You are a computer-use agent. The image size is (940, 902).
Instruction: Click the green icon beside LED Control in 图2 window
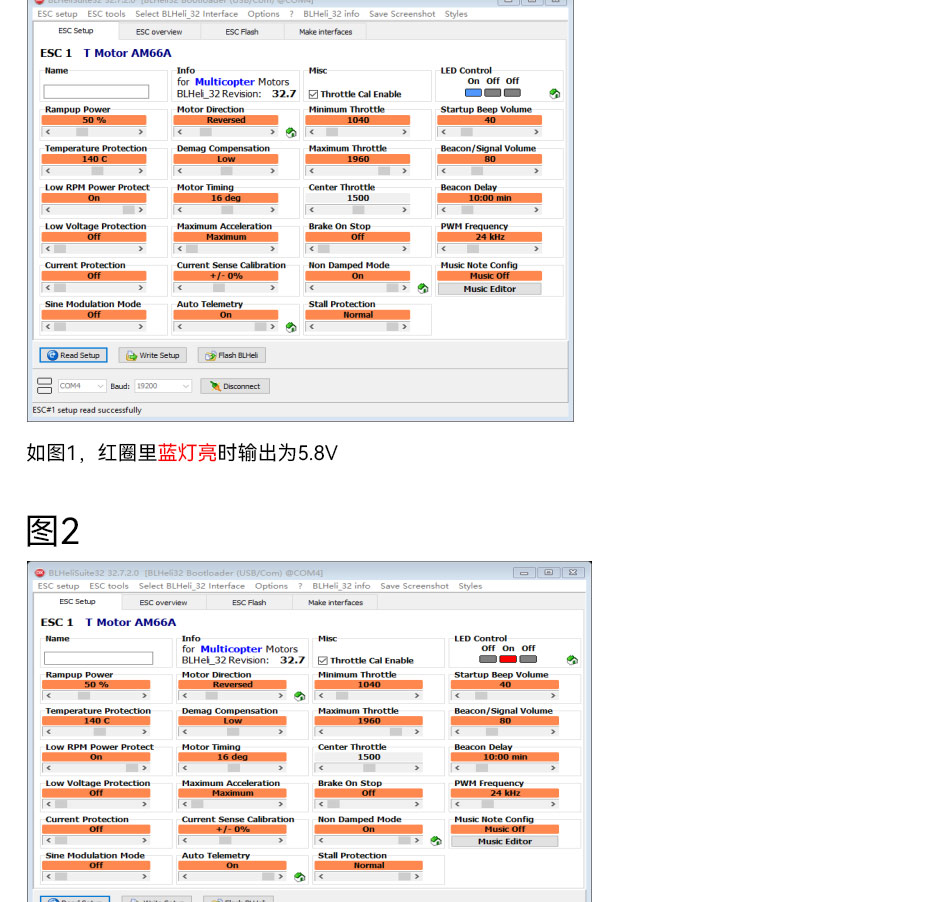coord(572,660)
